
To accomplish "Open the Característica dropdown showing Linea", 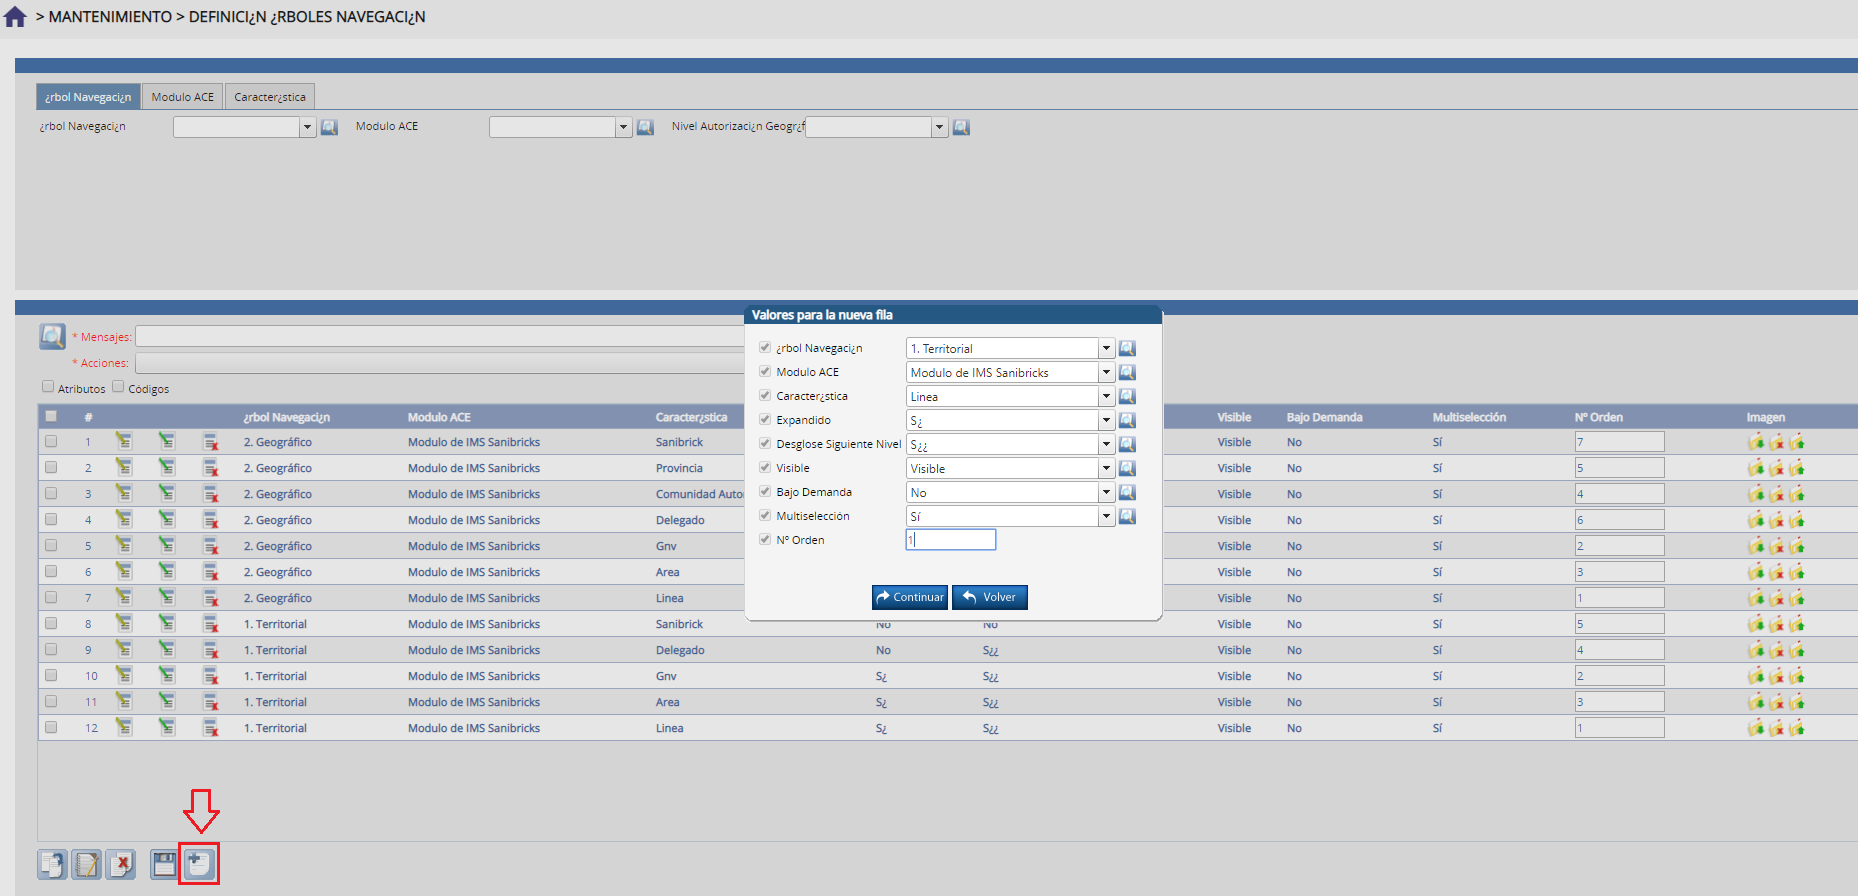I will tap(1107, 396).
